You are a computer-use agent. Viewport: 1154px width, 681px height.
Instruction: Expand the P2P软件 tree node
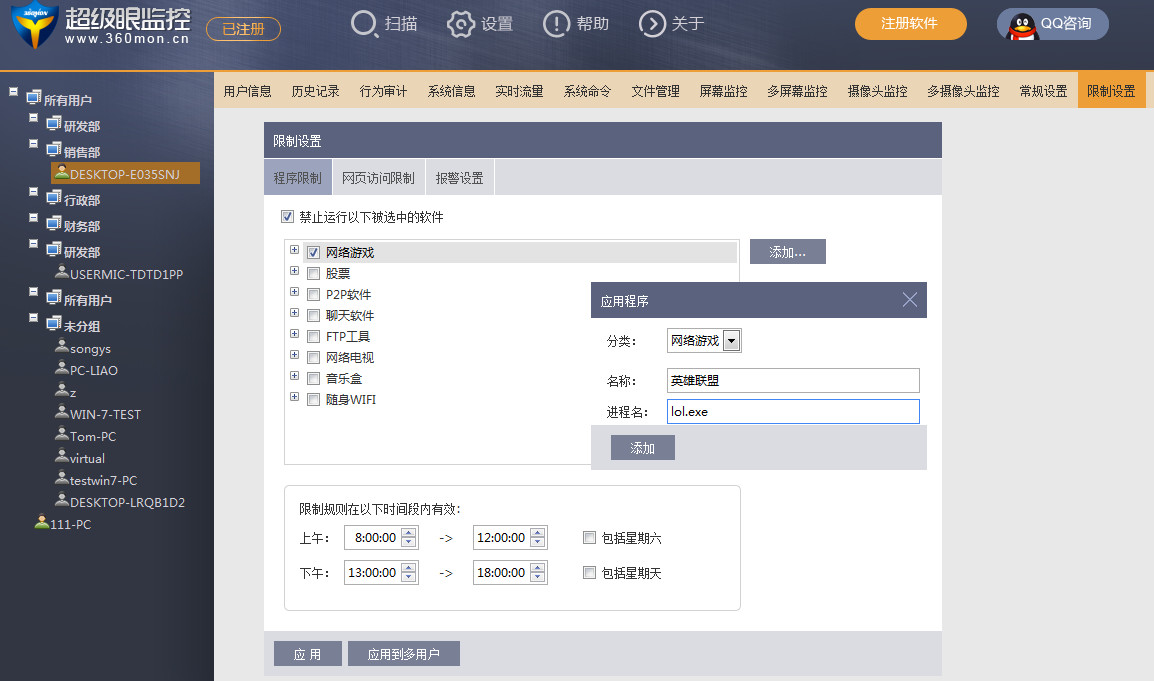click(x=294, y=292)
